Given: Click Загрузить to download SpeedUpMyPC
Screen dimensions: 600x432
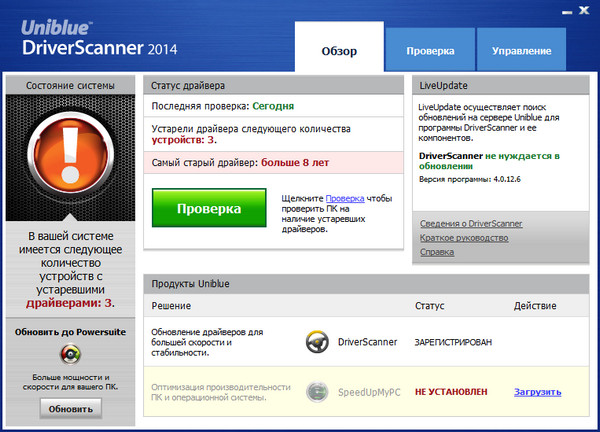Looking at the screenshot, I should tap(537, 392).
